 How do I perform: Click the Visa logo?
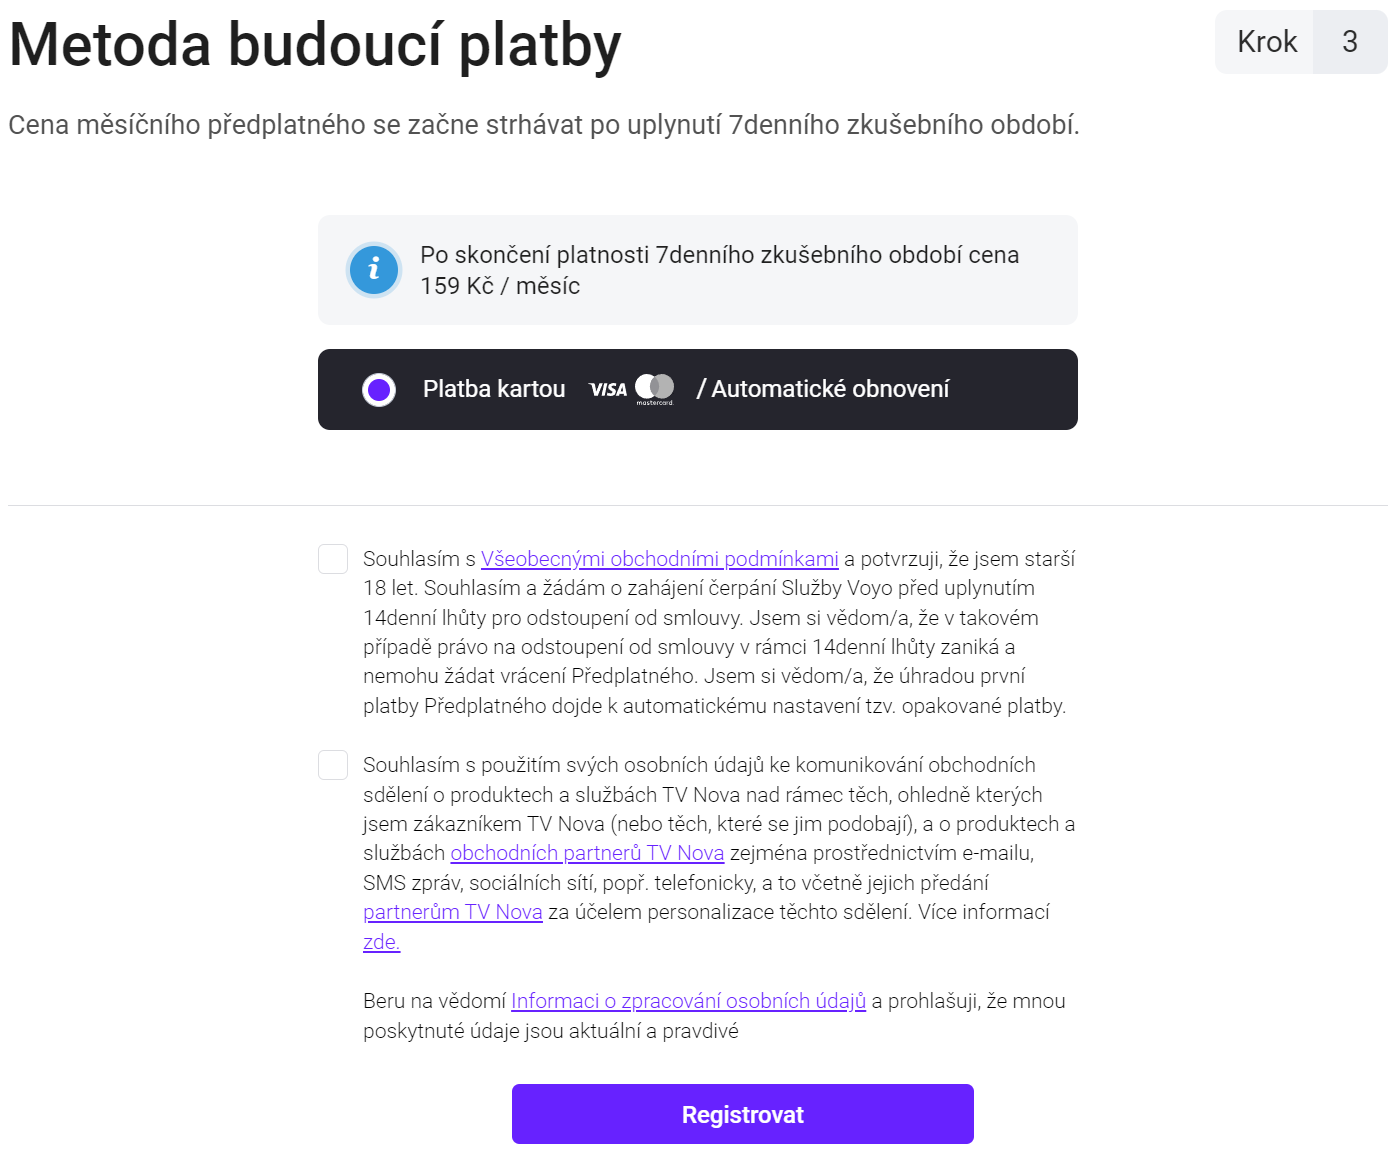pos(608,390)
